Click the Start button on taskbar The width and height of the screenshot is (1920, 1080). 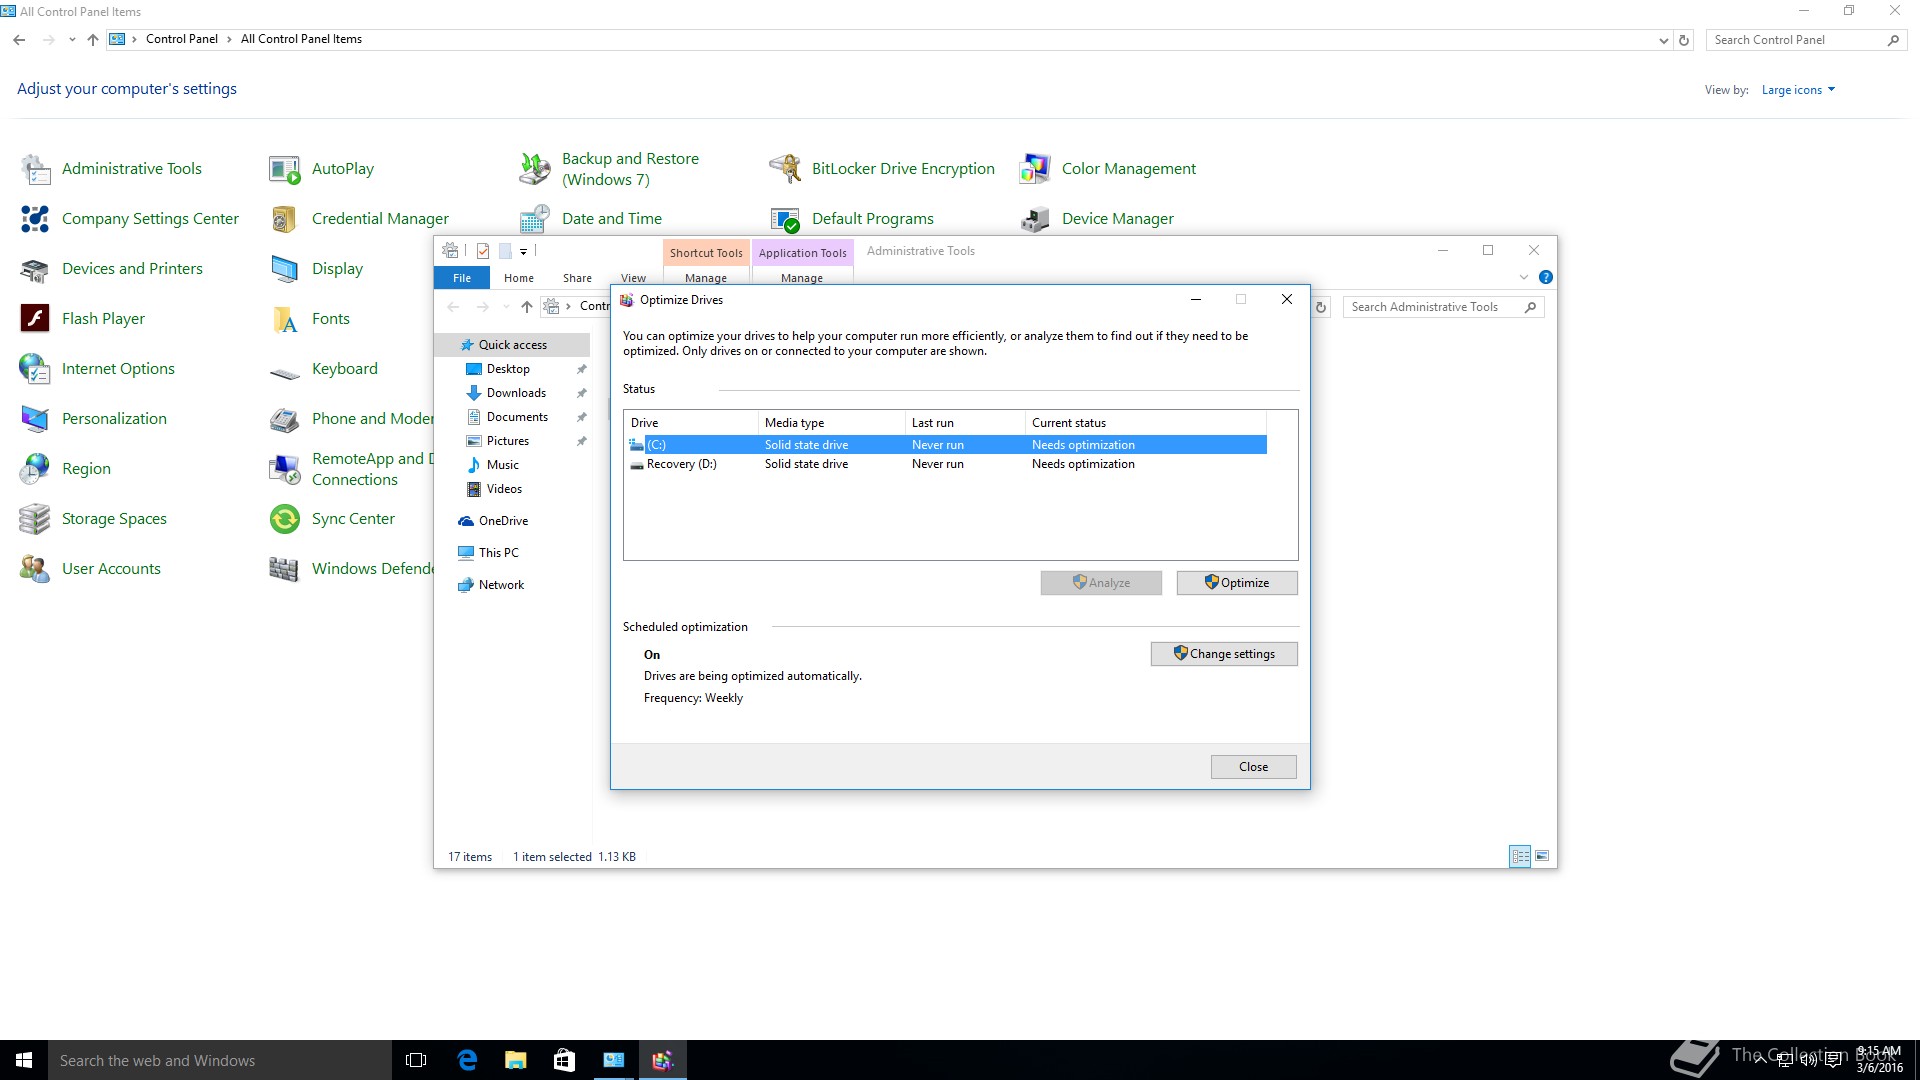[x=24, y=1060]
